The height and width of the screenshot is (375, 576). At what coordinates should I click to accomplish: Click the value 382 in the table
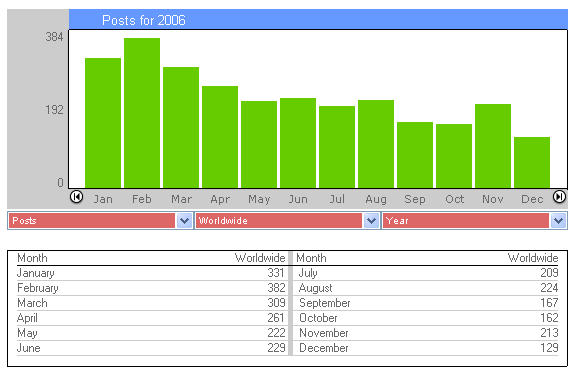(276, 288)
